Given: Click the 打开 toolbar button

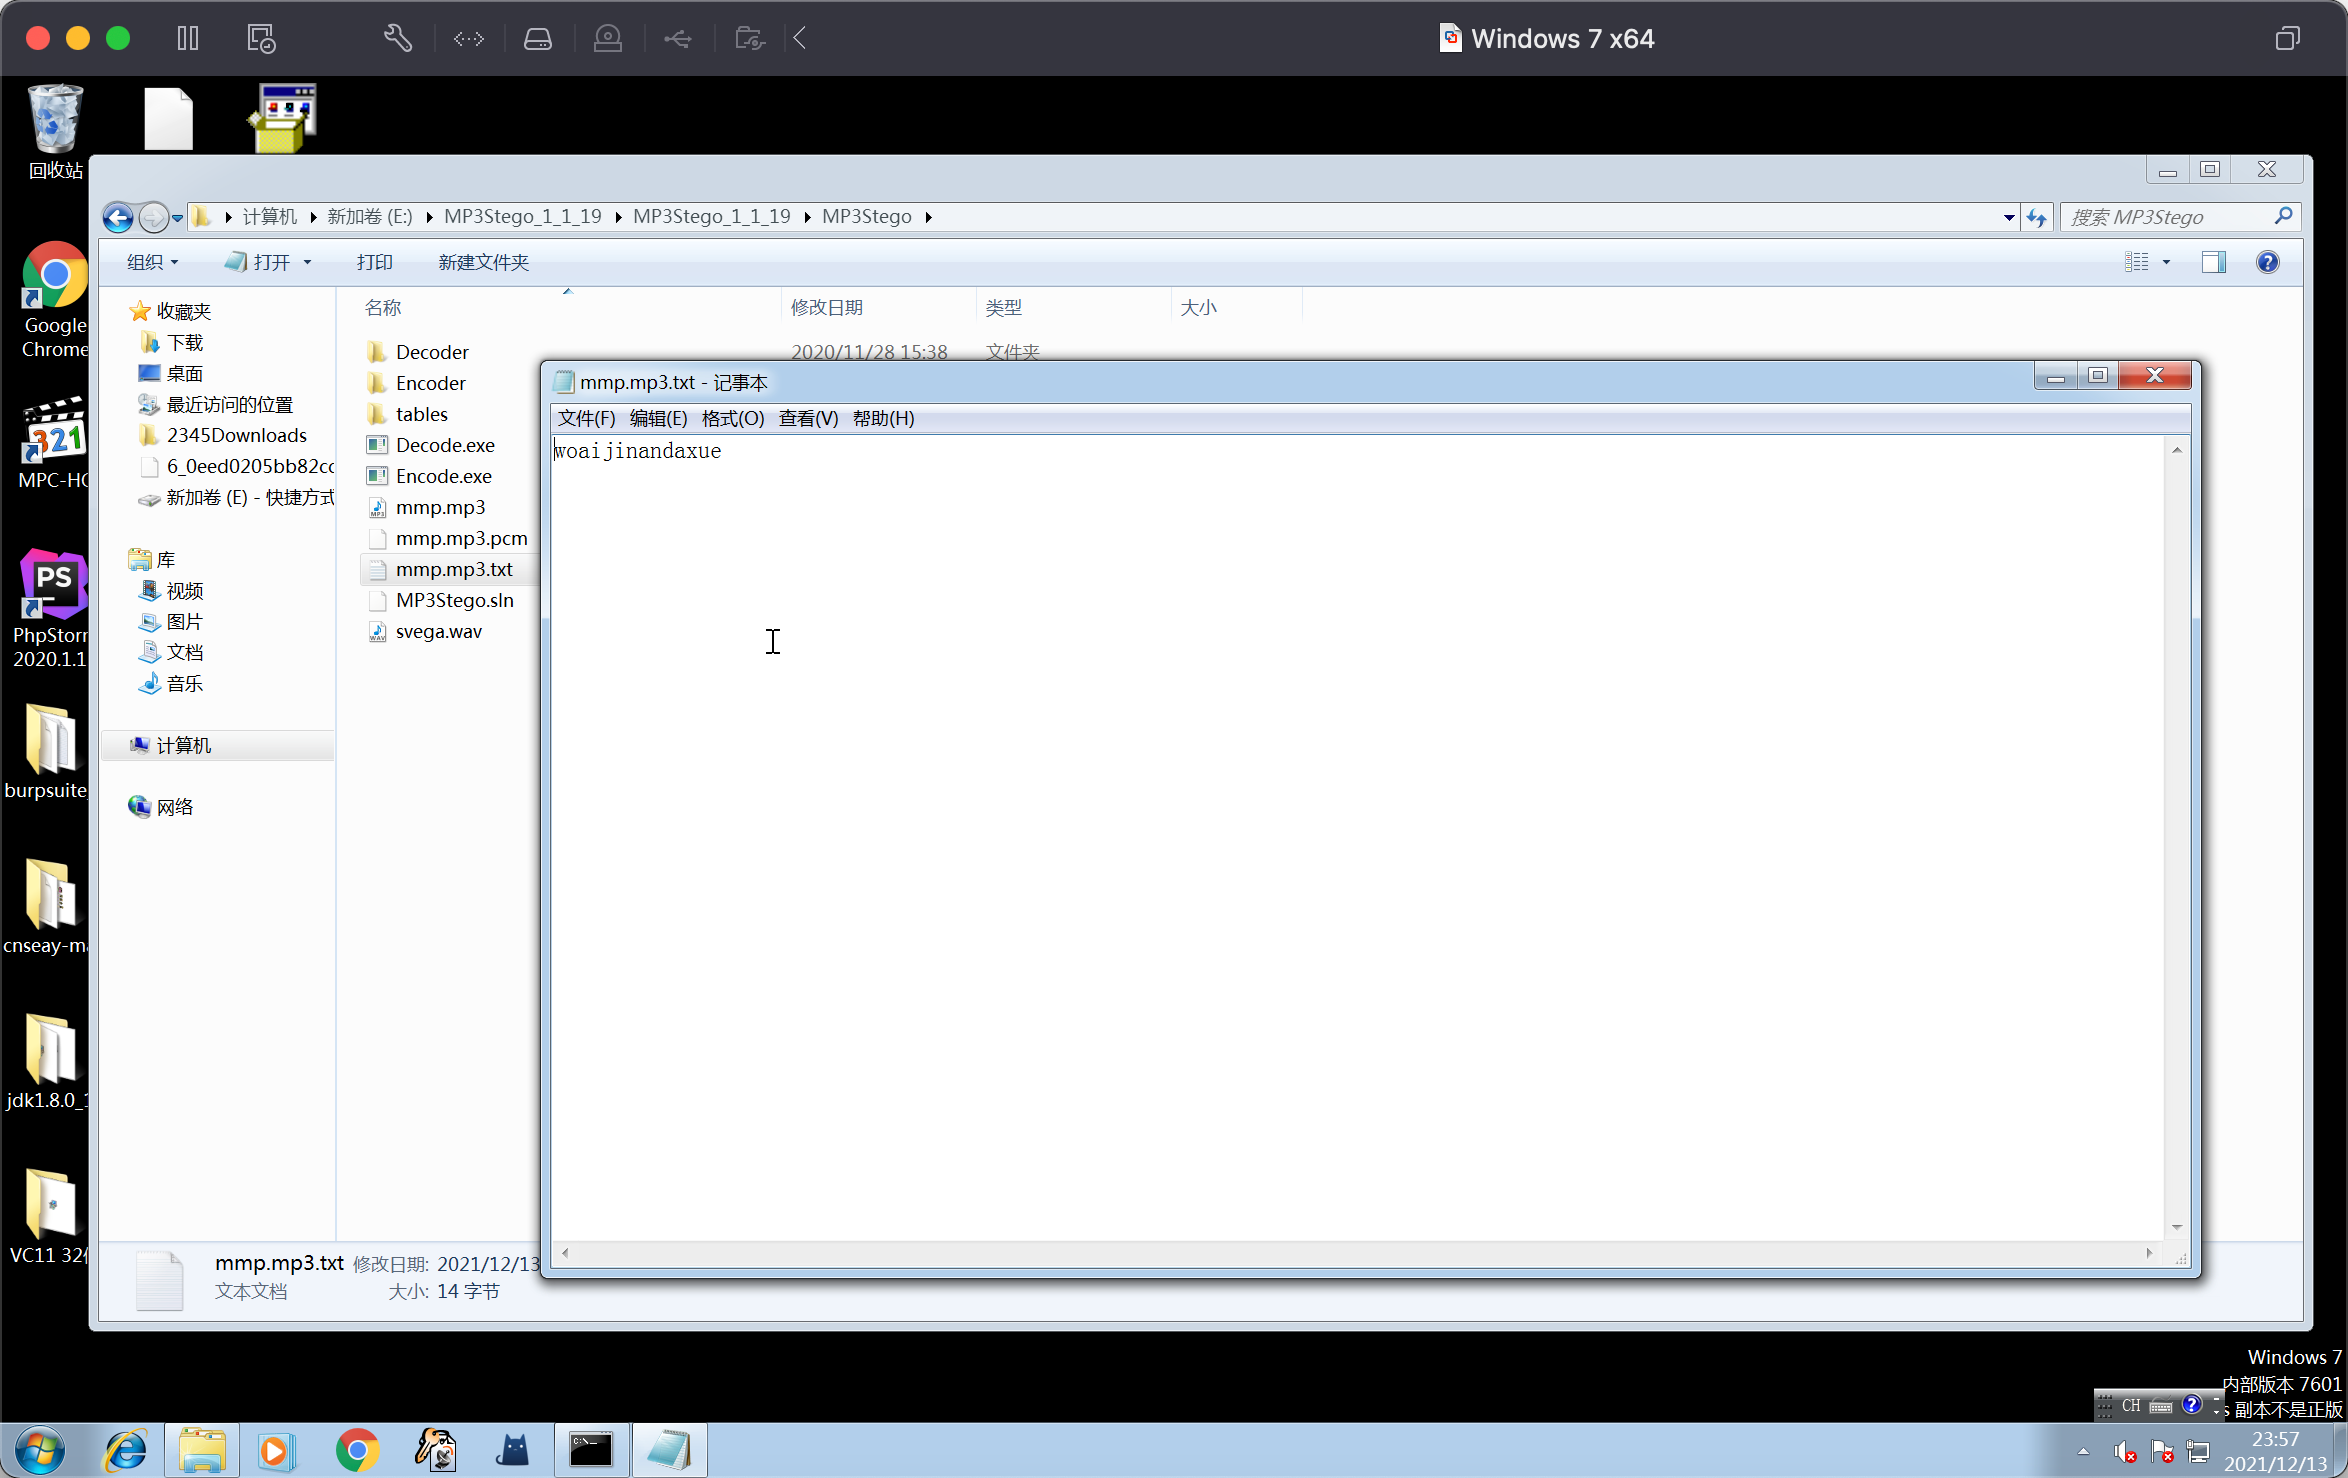Looking at the screenshot, I should [x=257, y=262].
